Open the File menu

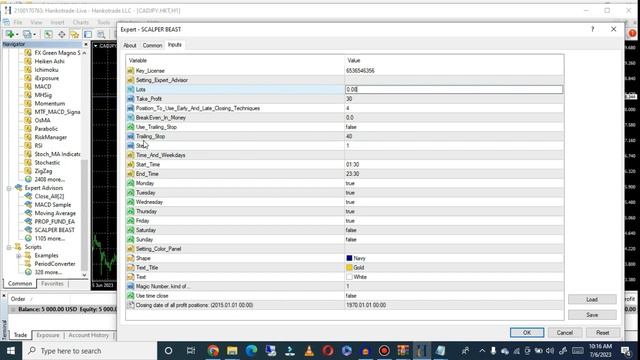18,22
